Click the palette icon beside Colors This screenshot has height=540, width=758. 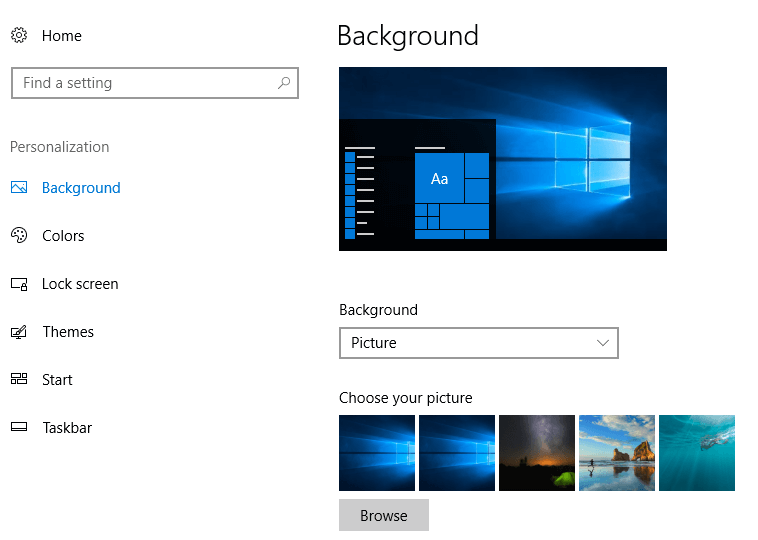click(19, 236)
